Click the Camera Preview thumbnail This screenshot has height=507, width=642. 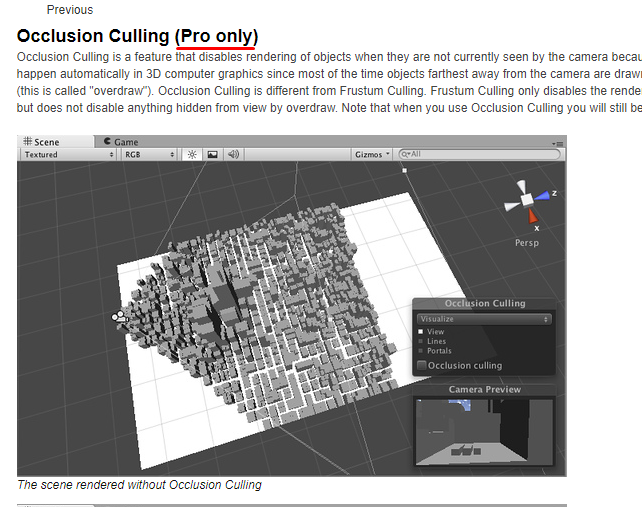[484, 432]
